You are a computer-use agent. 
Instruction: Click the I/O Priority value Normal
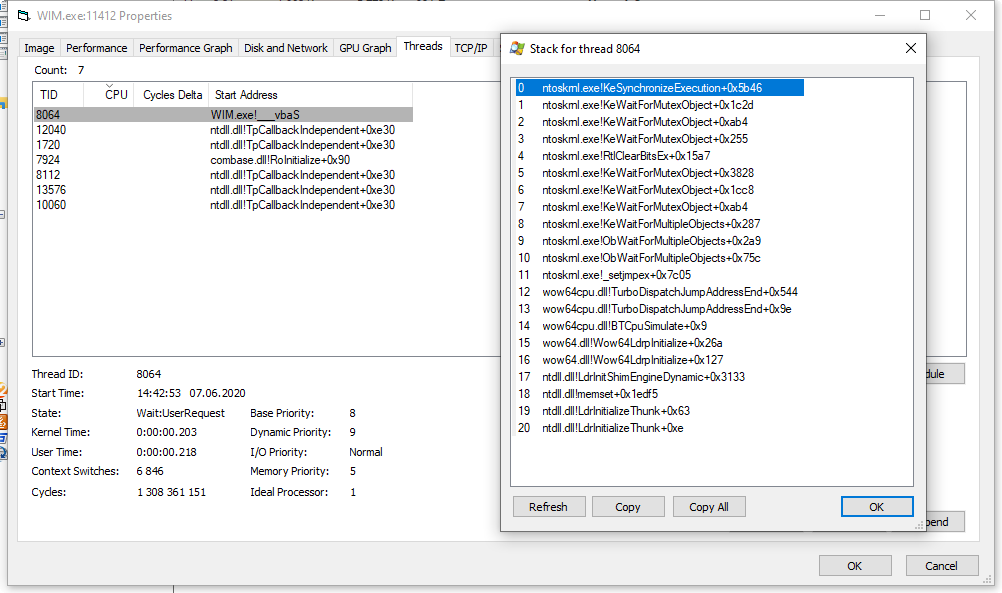(366, 452)
